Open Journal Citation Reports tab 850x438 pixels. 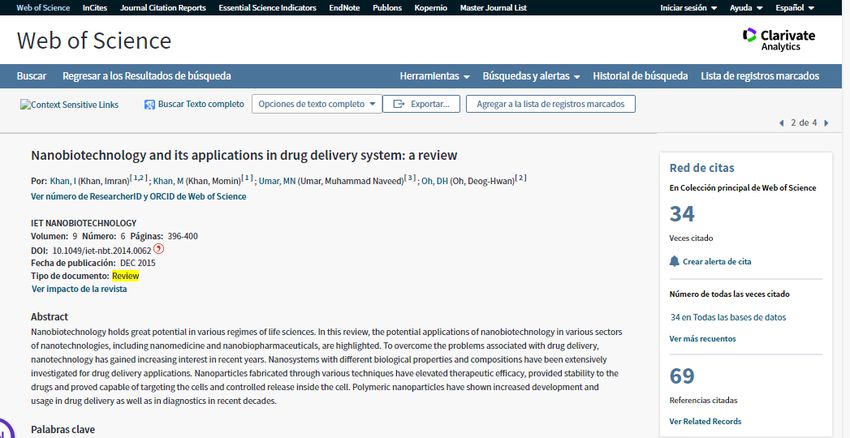click(163, 8)
